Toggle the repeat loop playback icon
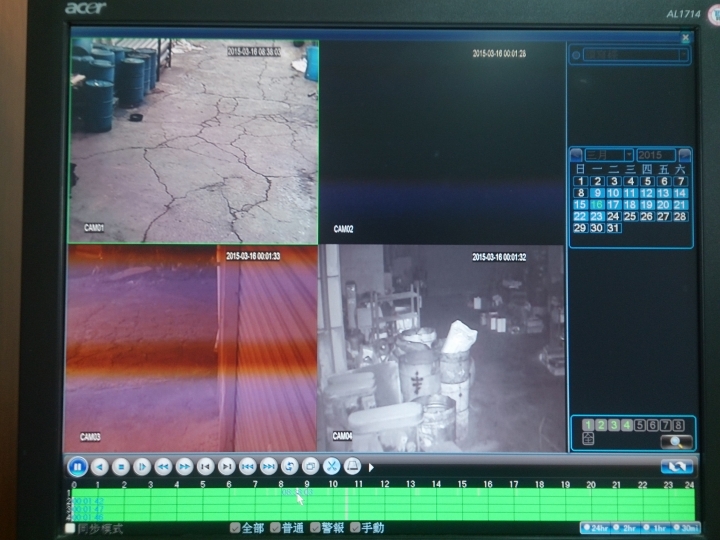720x540 pixels. point(290,467)
